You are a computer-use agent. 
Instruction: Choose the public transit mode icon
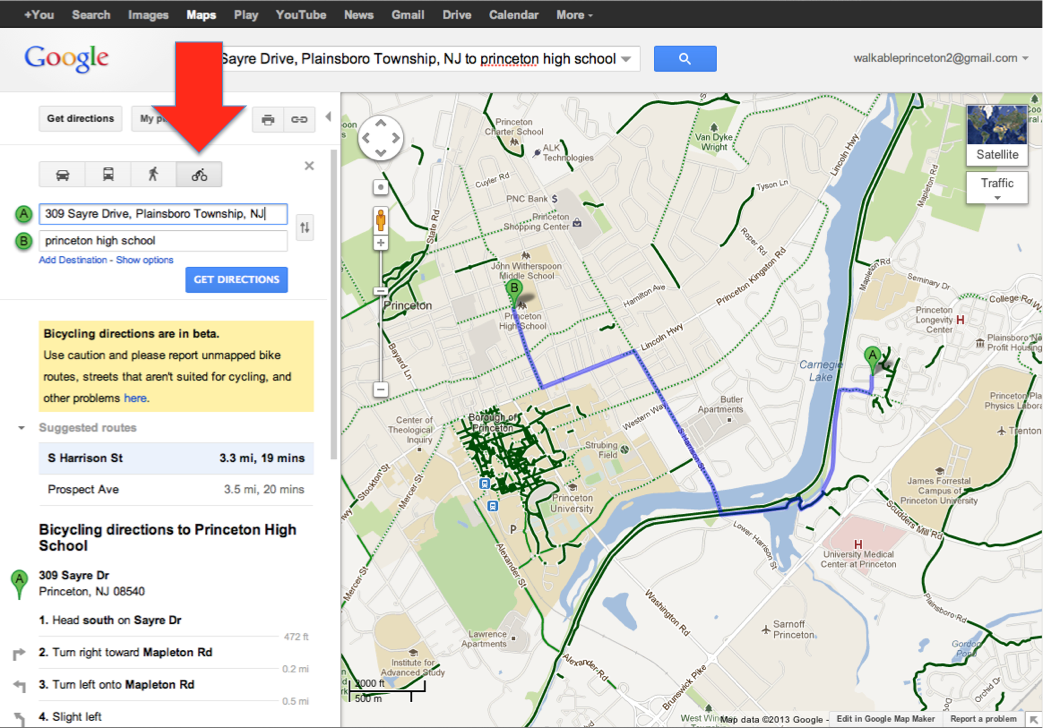[x=108, y=174]
